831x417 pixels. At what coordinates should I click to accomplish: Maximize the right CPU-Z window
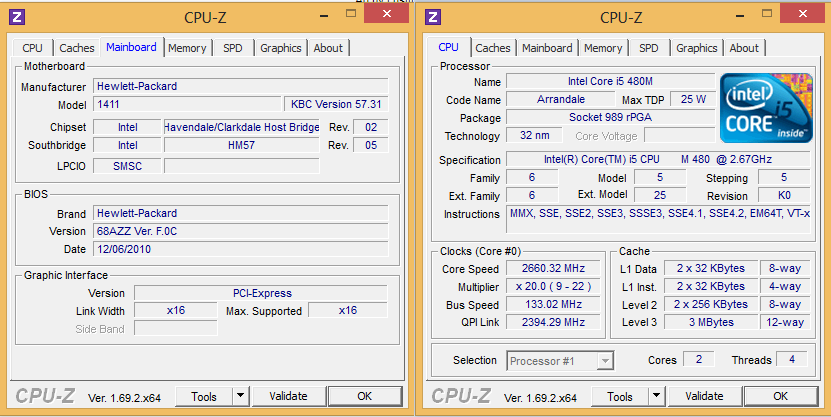tap(767, 14)
